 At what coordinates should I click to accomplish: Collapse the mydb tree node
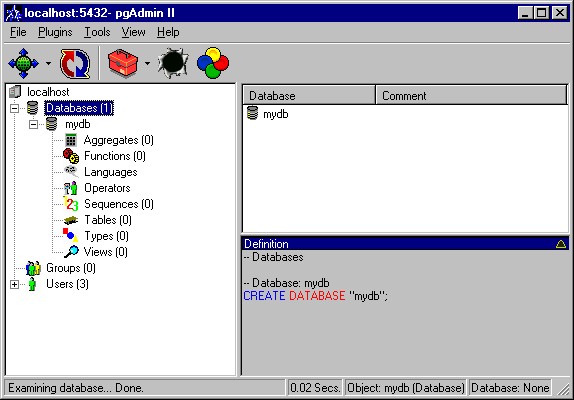pyautogui.click(x=33, y=125)
